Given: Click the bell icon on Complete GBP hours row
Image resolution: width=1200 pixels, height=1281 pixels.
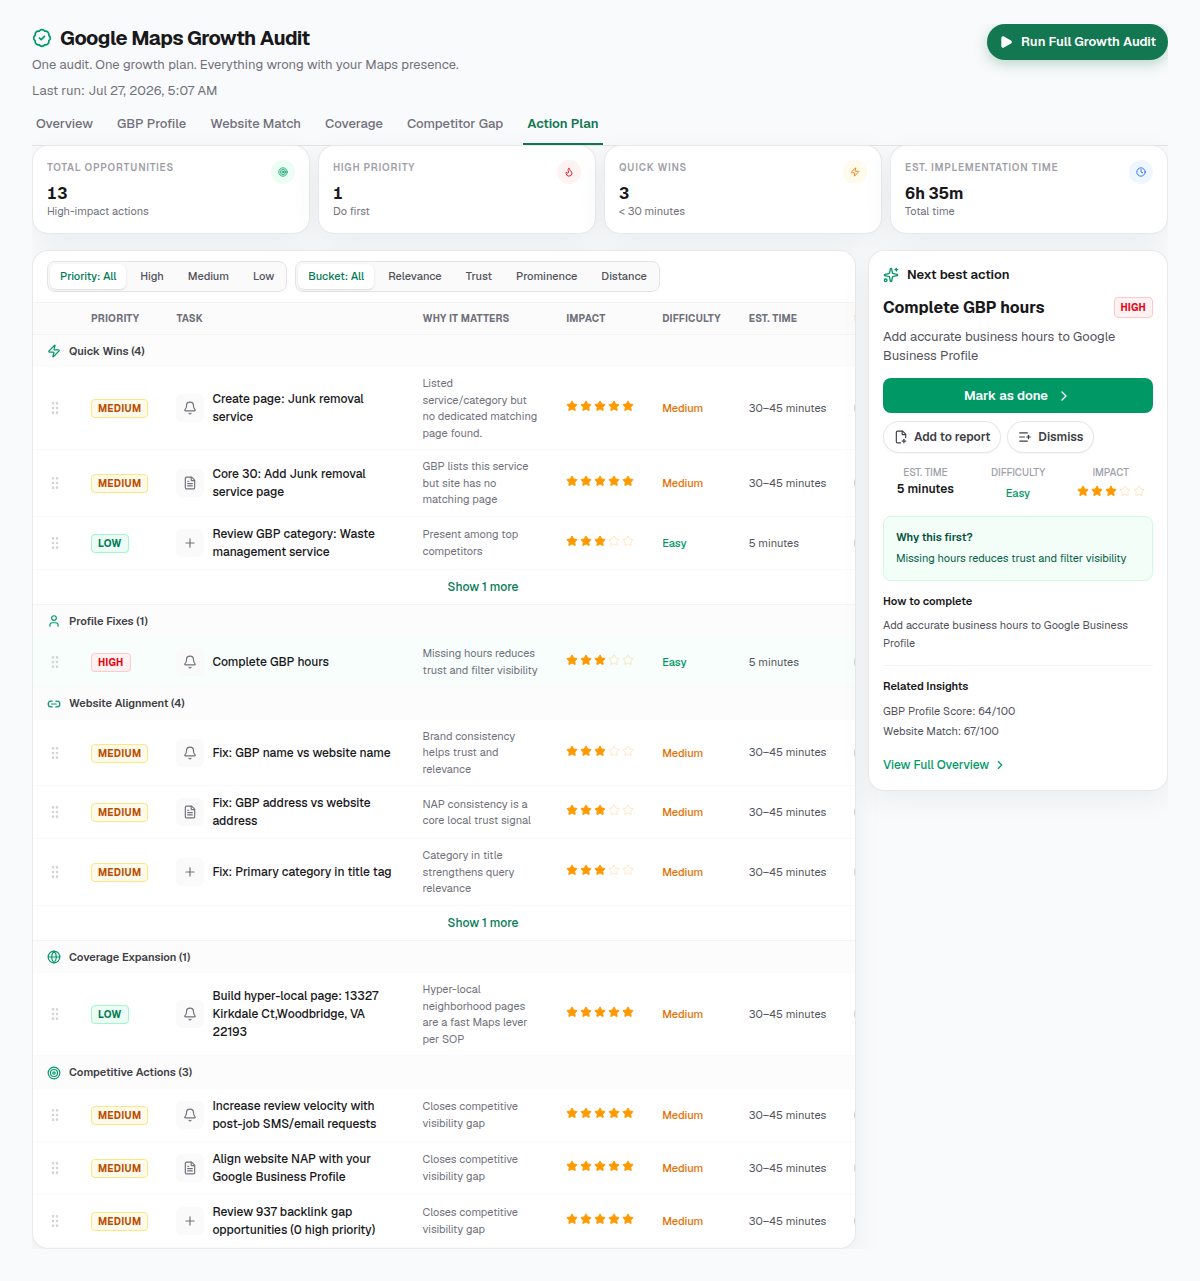Looking at the screenshot, I should (x=190, y=662).
